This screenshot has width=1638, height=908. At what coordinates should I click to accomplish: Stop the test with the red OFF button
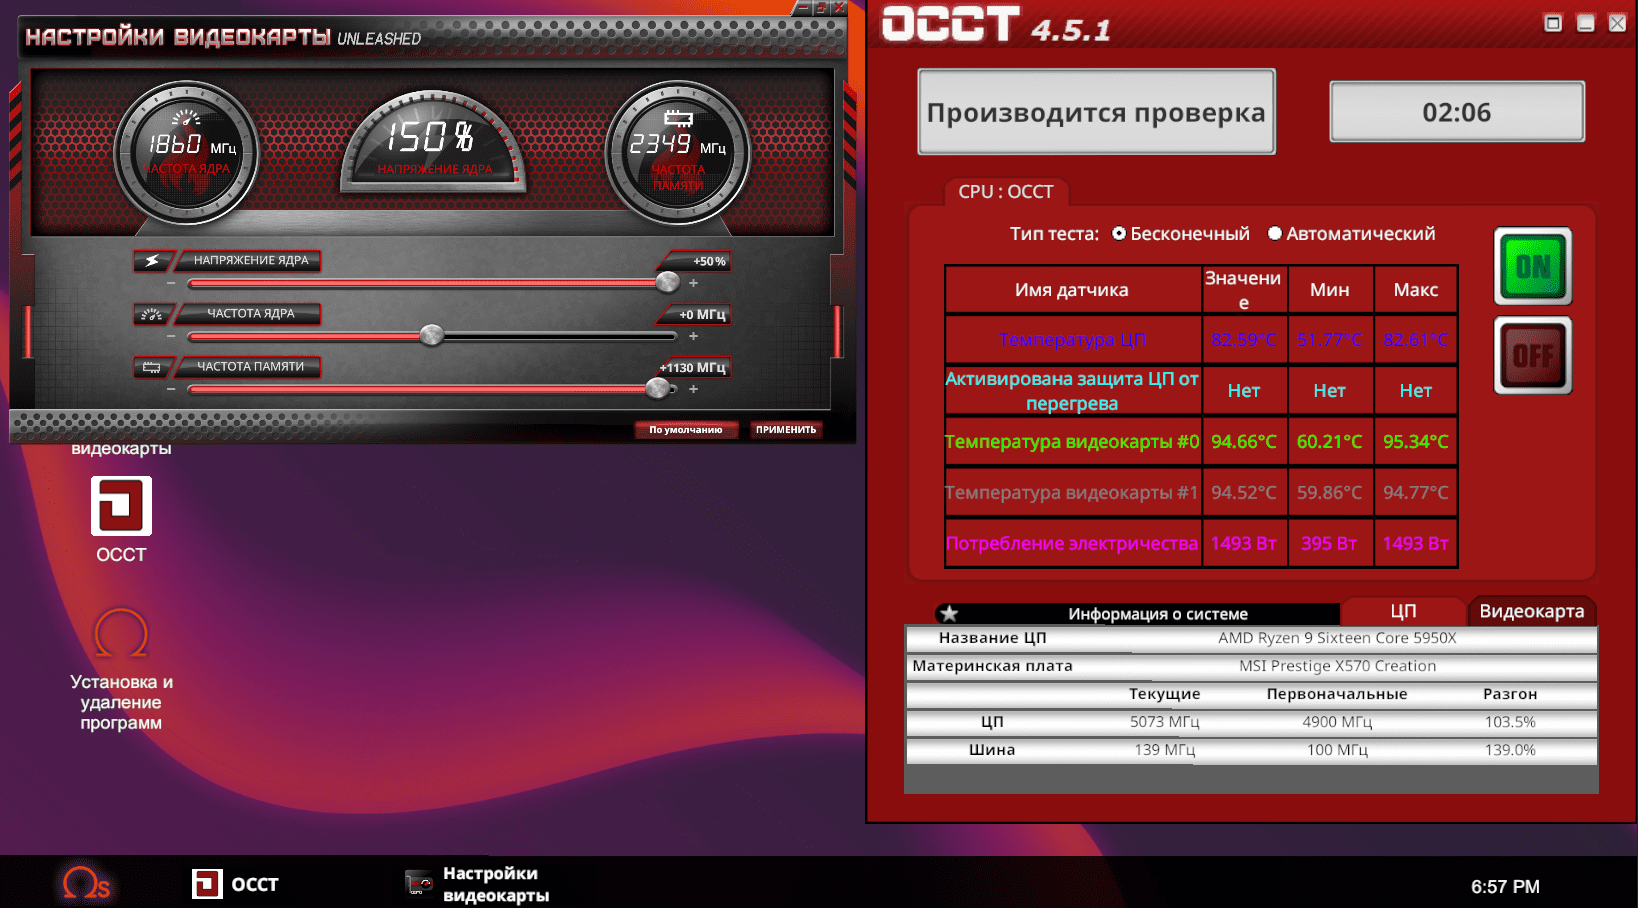coord(1533,355)
